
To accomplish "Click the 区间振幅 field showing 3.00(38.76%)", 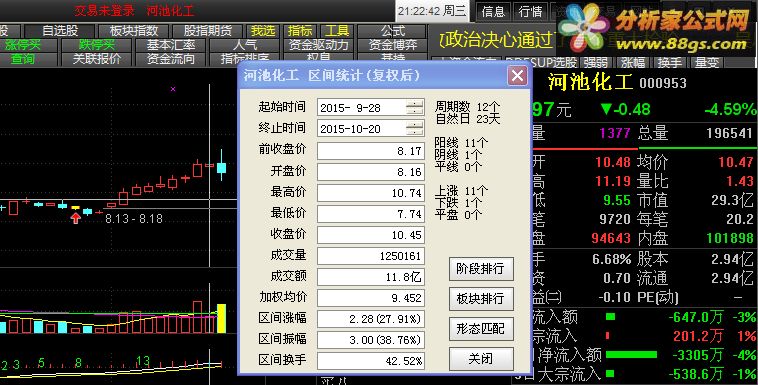I will [371, 340].
